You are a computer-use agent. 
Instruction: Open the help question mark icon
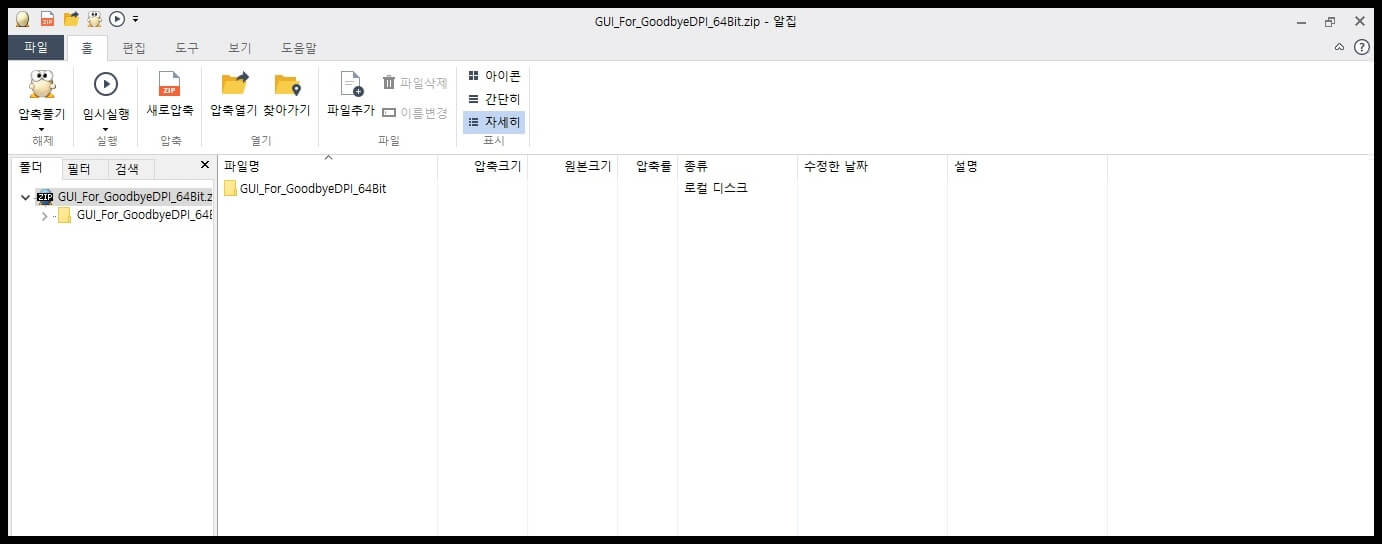click(1362, 47)
